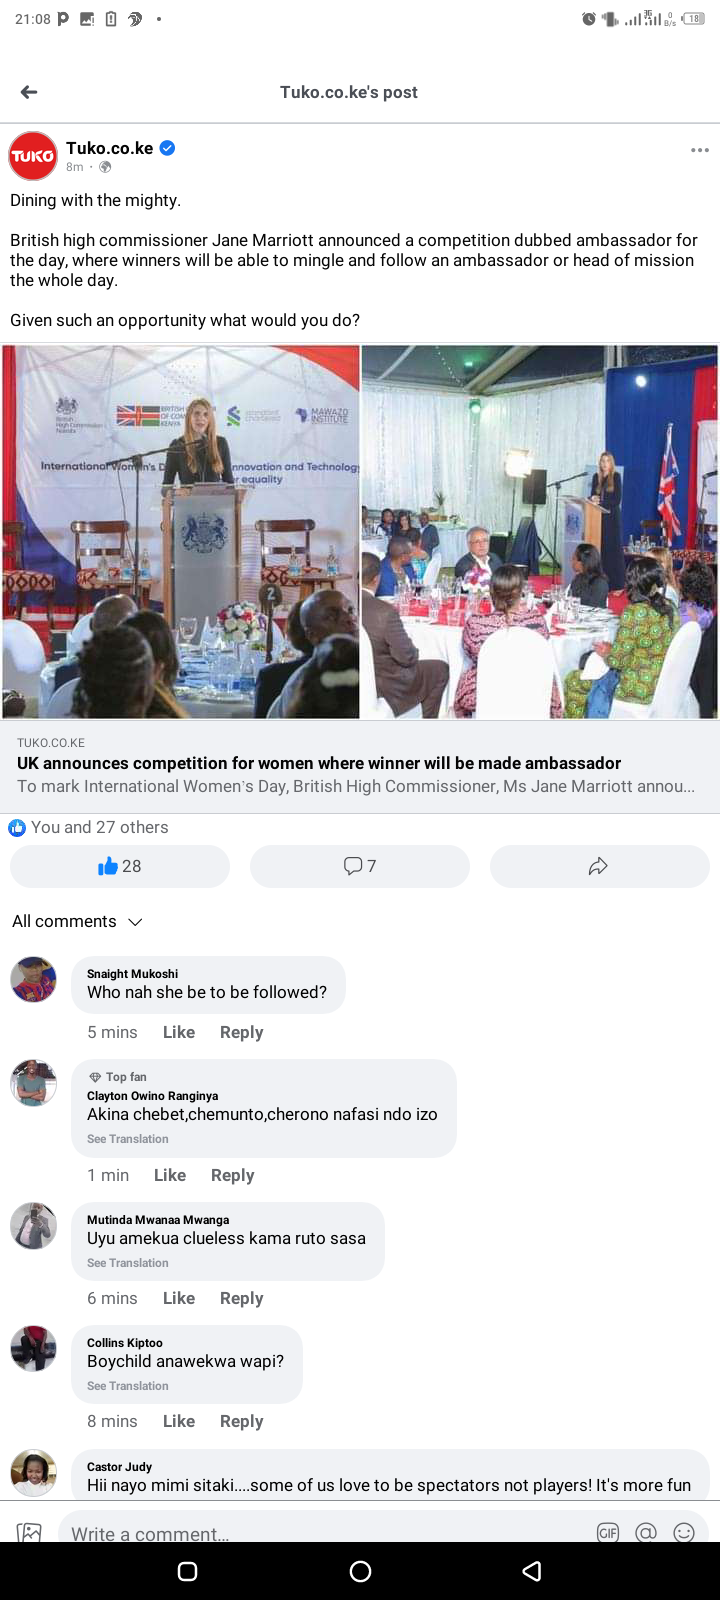Tap the GIF icon in comment bar
Viewport: 720px width, 1600px height.
click(608, 1532)
